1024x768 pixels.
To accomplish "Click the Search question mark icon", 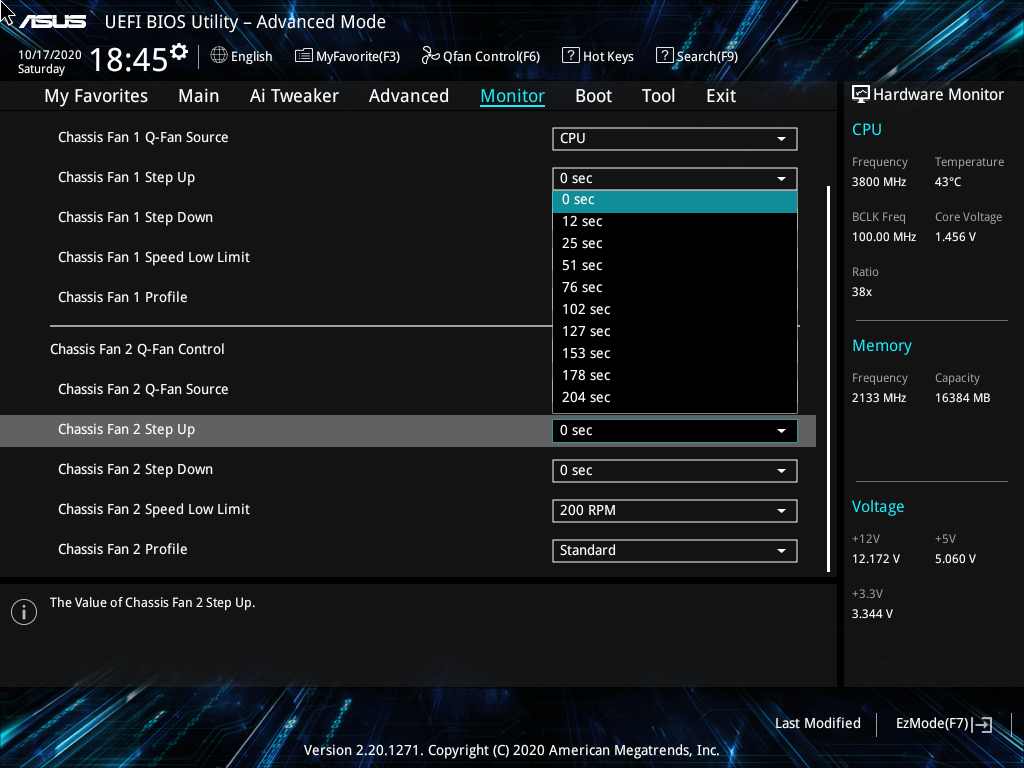I will pos(664,55).
